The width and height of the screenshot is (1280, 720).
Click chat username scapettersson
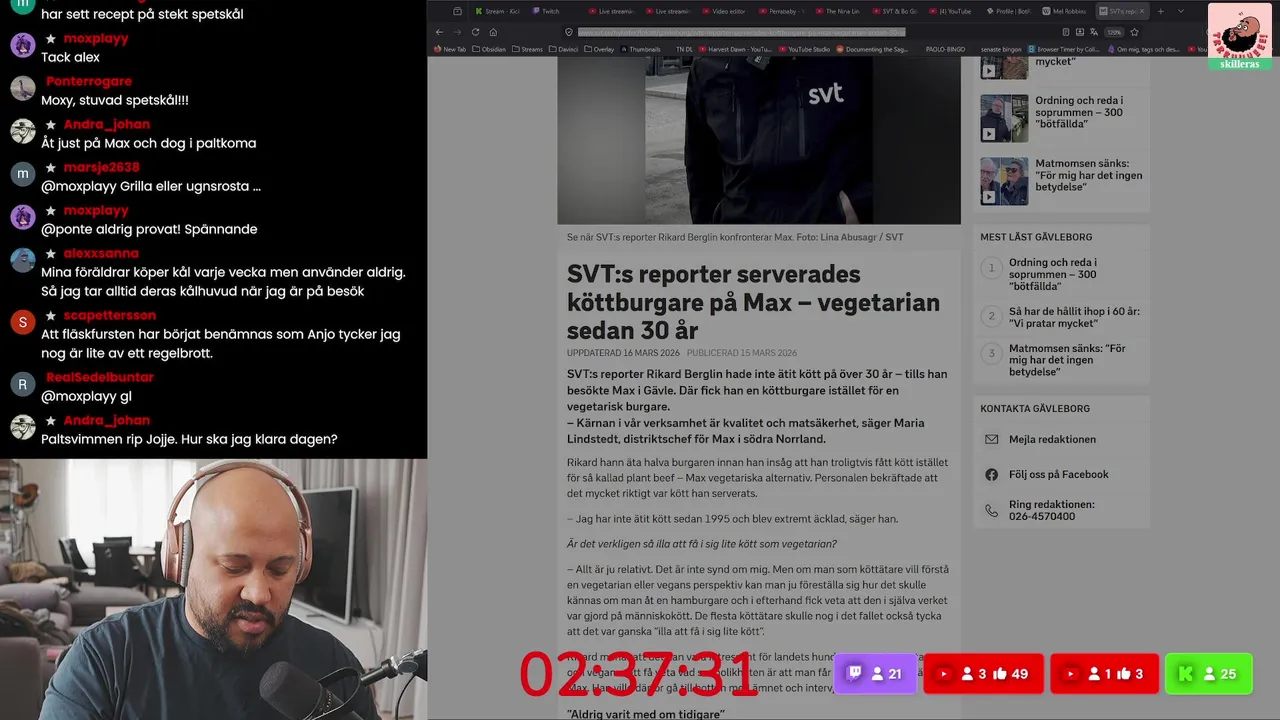(x=110, y=315)
